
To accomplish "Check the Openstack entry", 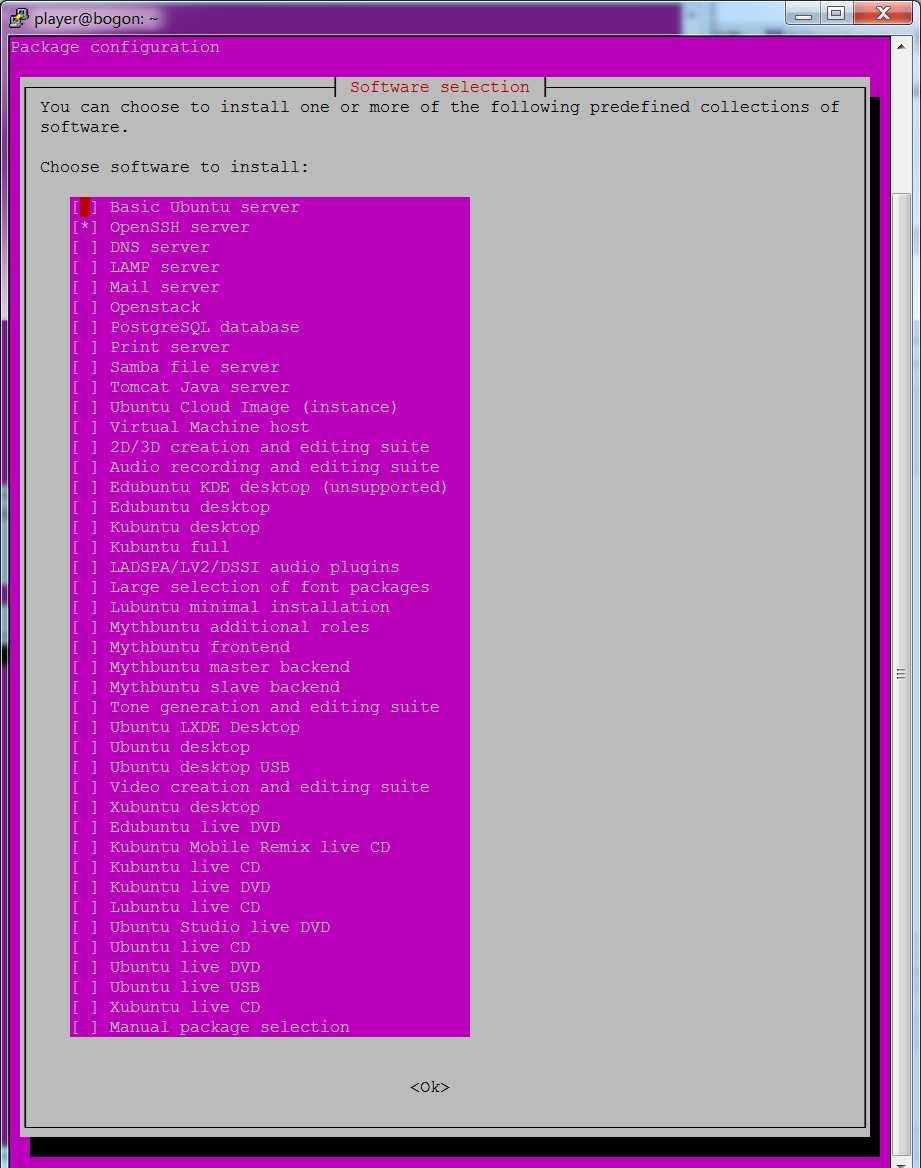I will [x=85, y=307].
